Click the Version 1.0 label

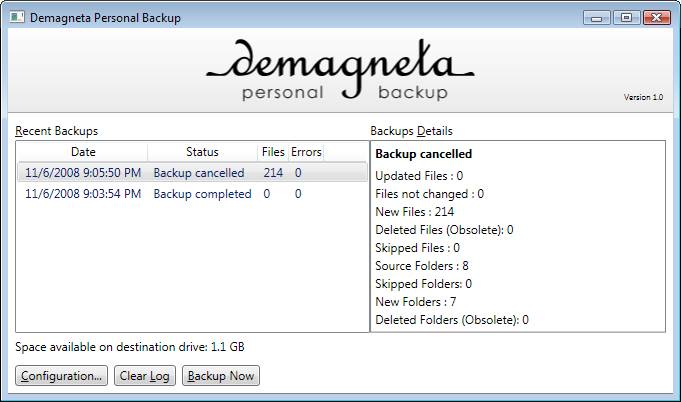[x=643, y=97]
